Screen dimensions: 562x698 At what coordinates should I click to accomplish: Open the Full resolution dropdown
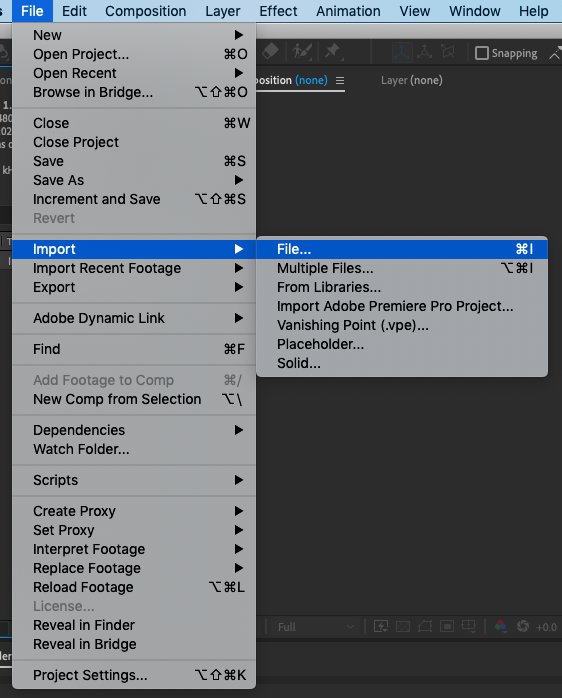point(315,627)
